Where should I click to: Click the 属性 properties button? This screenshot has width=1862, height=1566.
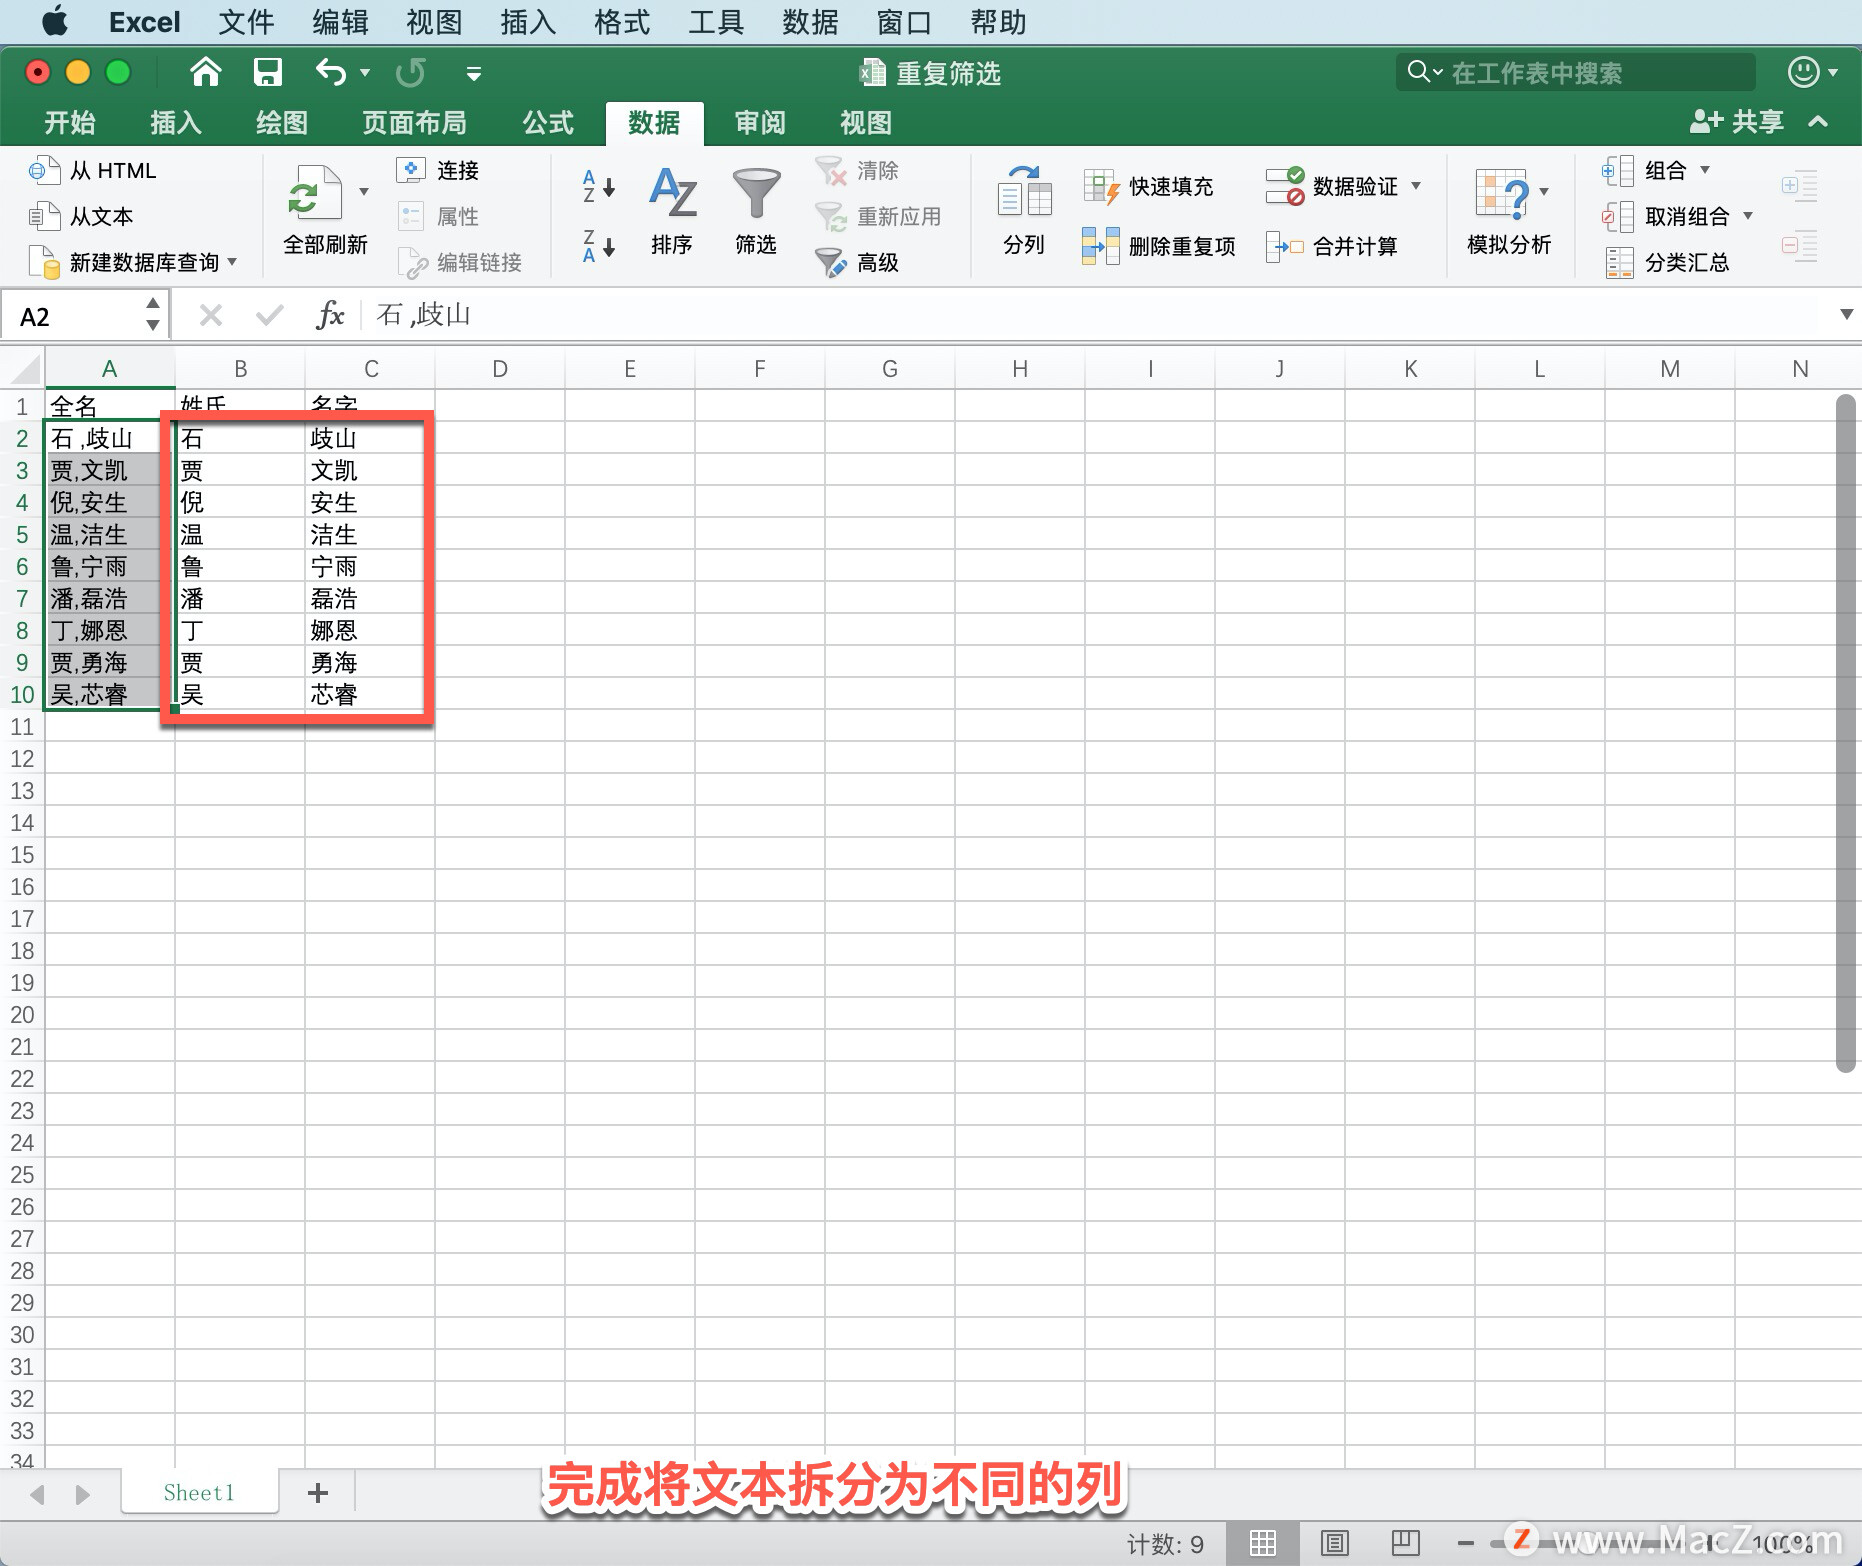coord(438,216)
